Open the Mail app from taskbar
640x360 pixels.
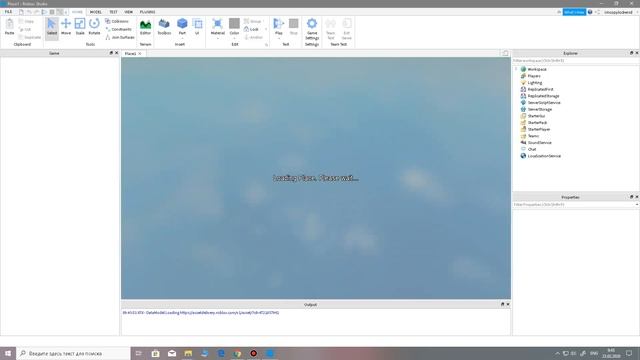click(x=172, y=353)
